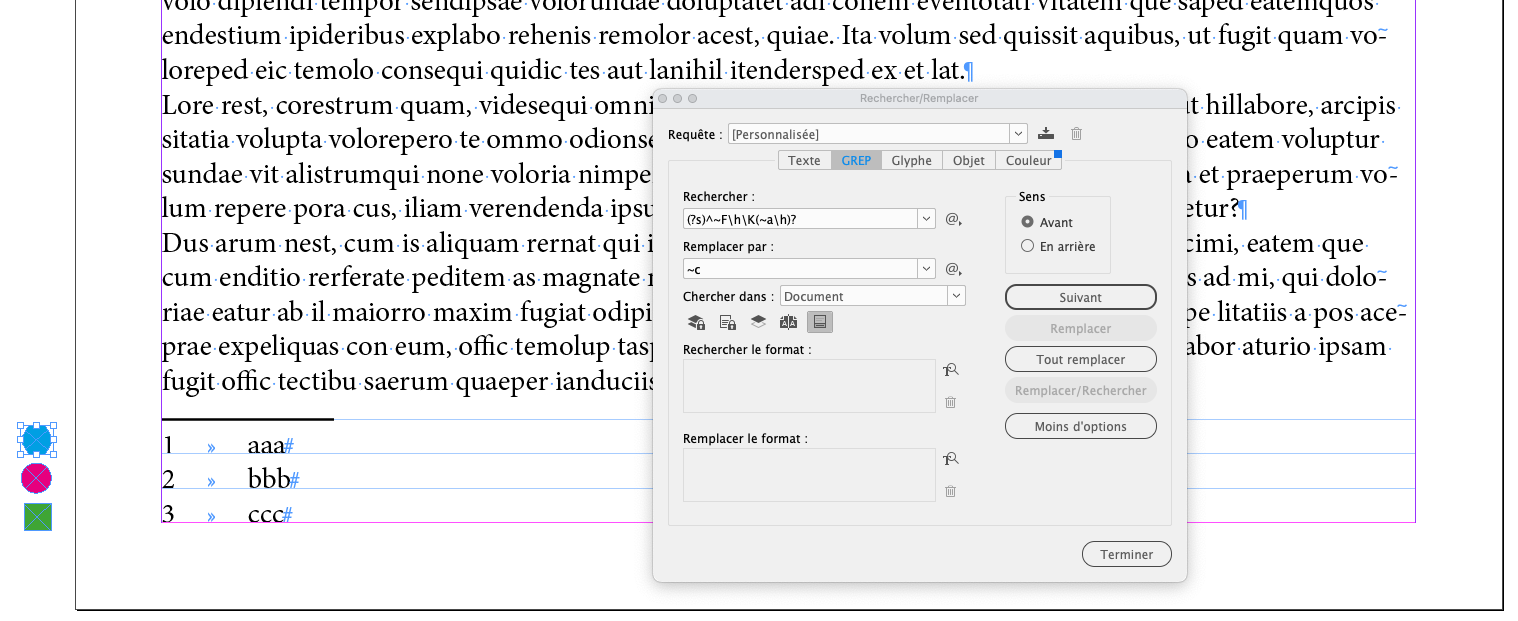Delete the saved query

pos(1076,133)
